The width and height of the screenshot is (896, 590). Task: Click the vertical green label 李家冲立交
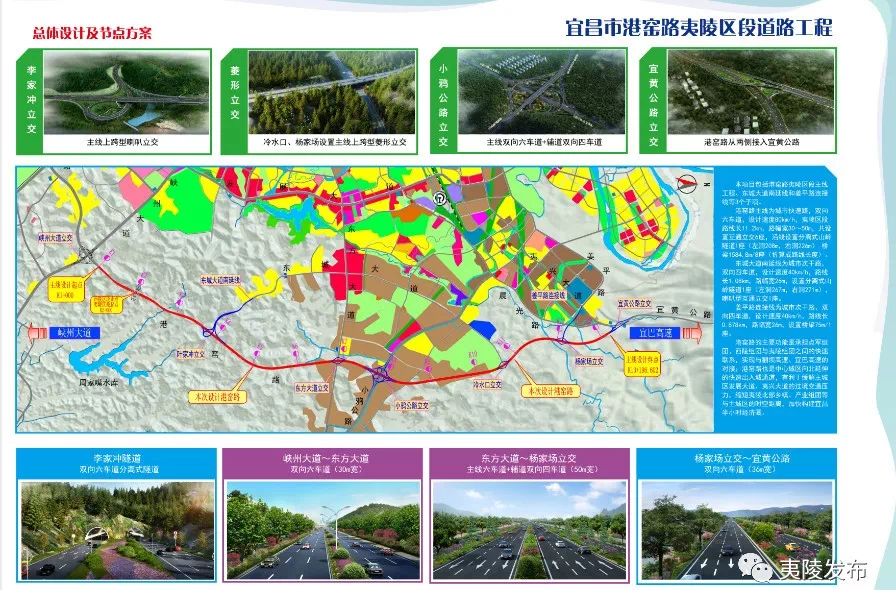pos(31,100)
